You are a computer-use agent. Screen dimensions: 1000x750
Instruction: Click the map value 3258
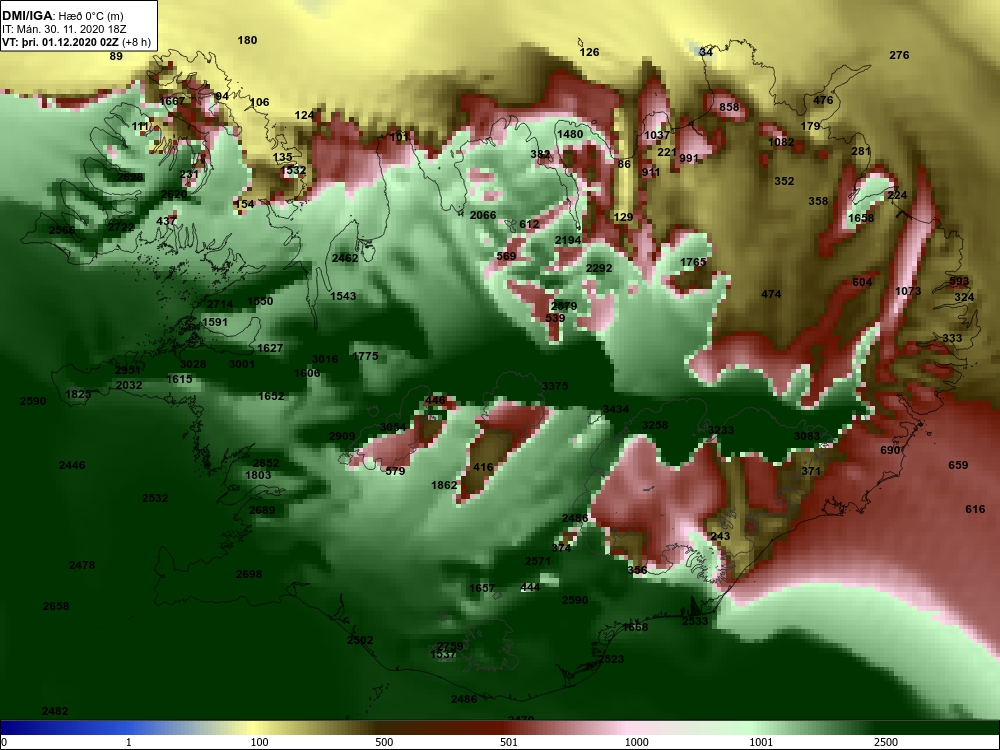pos(655,425)
